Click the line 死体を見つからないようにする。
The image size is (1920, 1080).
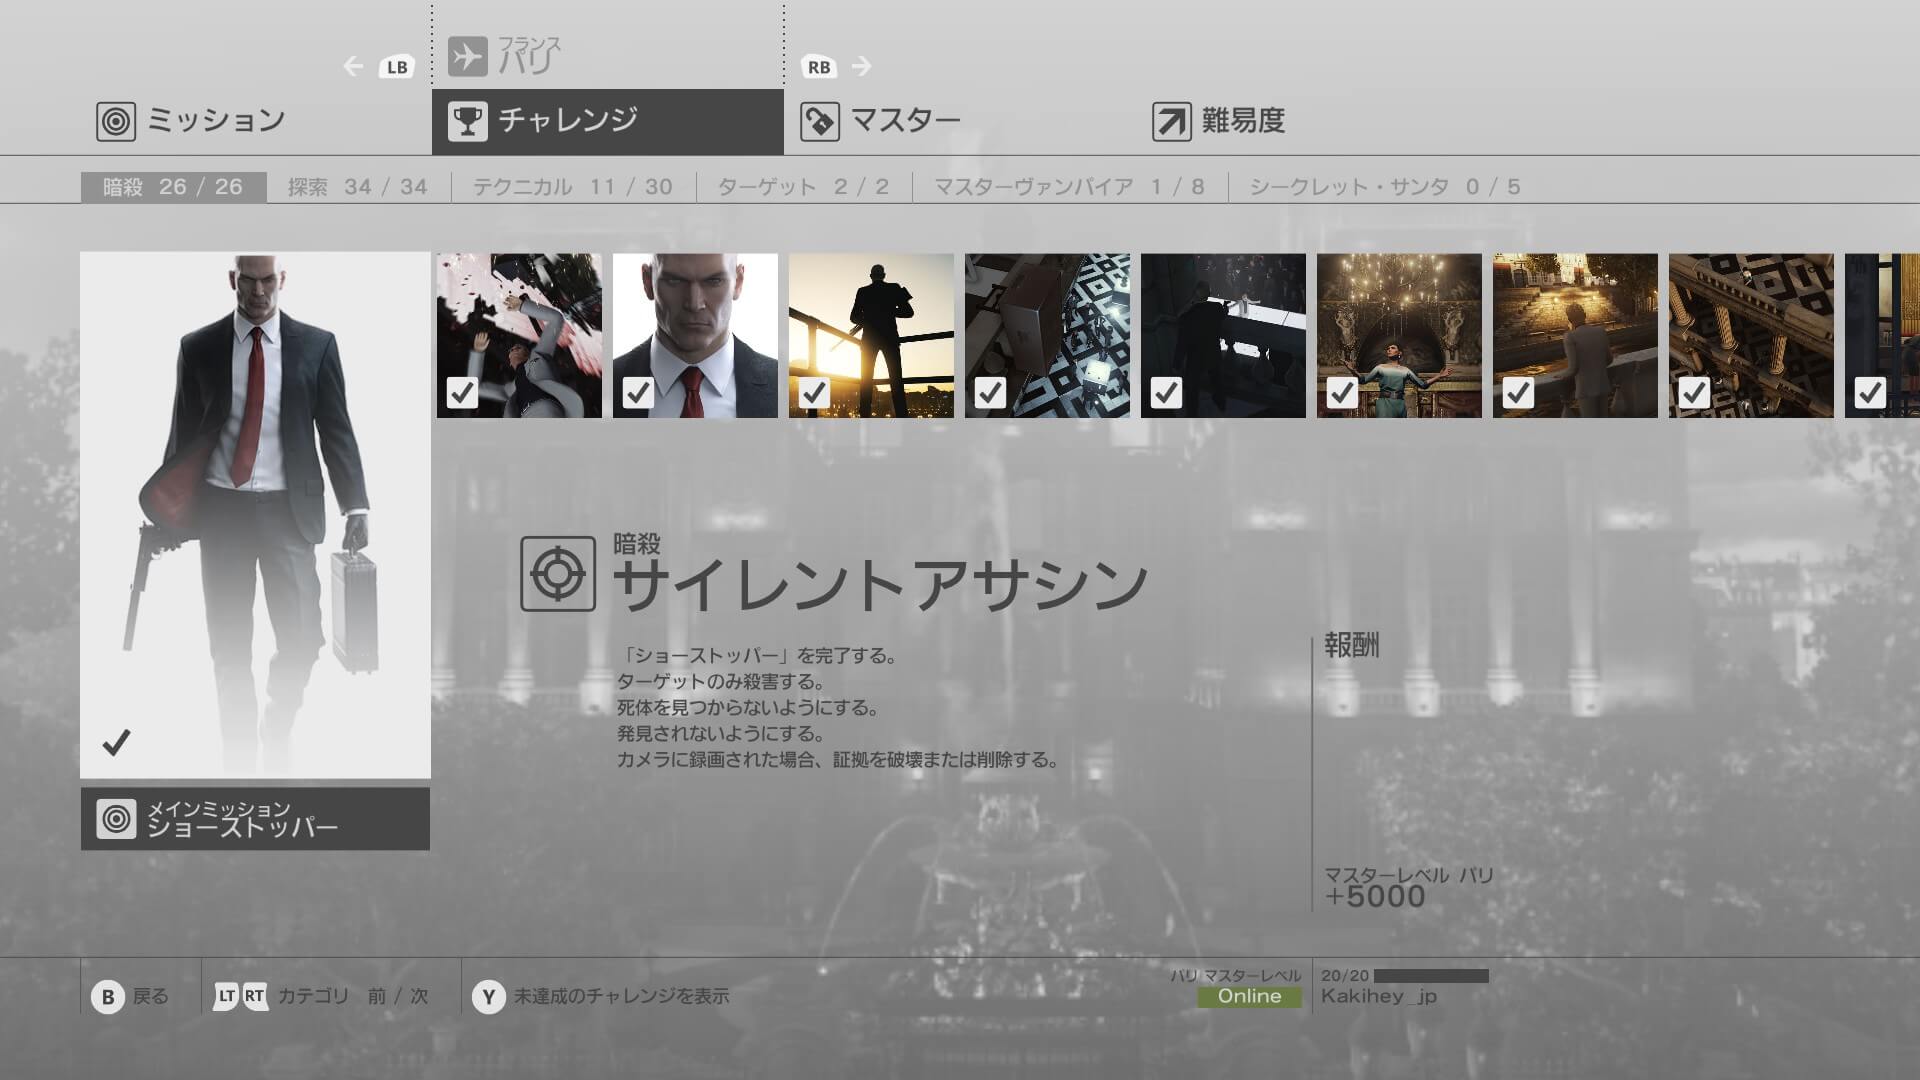[747, 708]
